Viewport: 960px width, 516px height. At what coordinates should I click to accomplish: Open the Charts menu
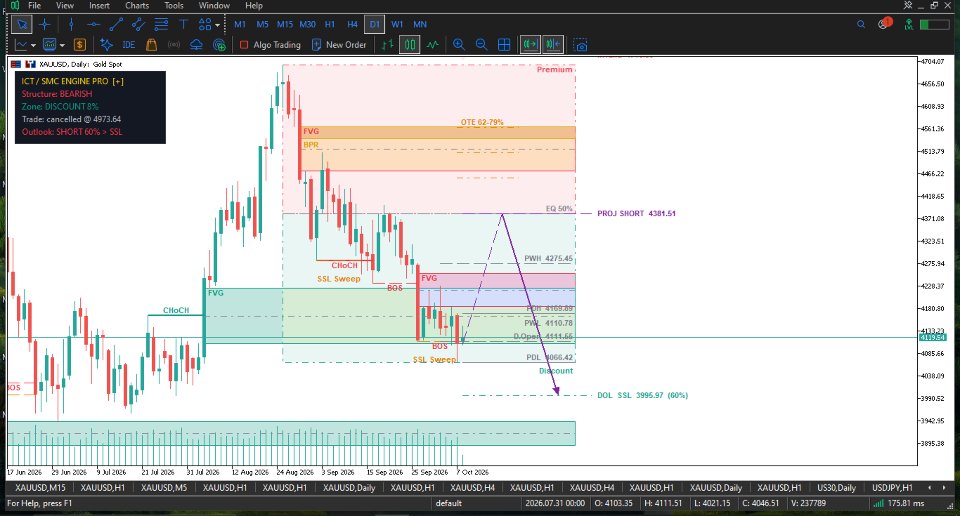137,6
